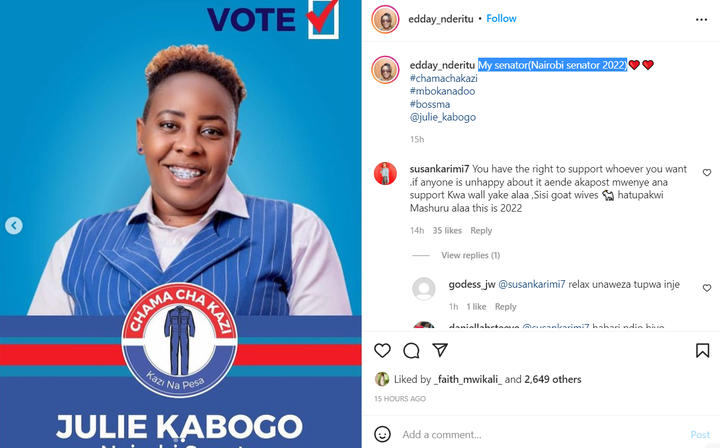Open susankarimi7's profile avatar
Screen dimensions: 720x448
[x=385, y=174]
